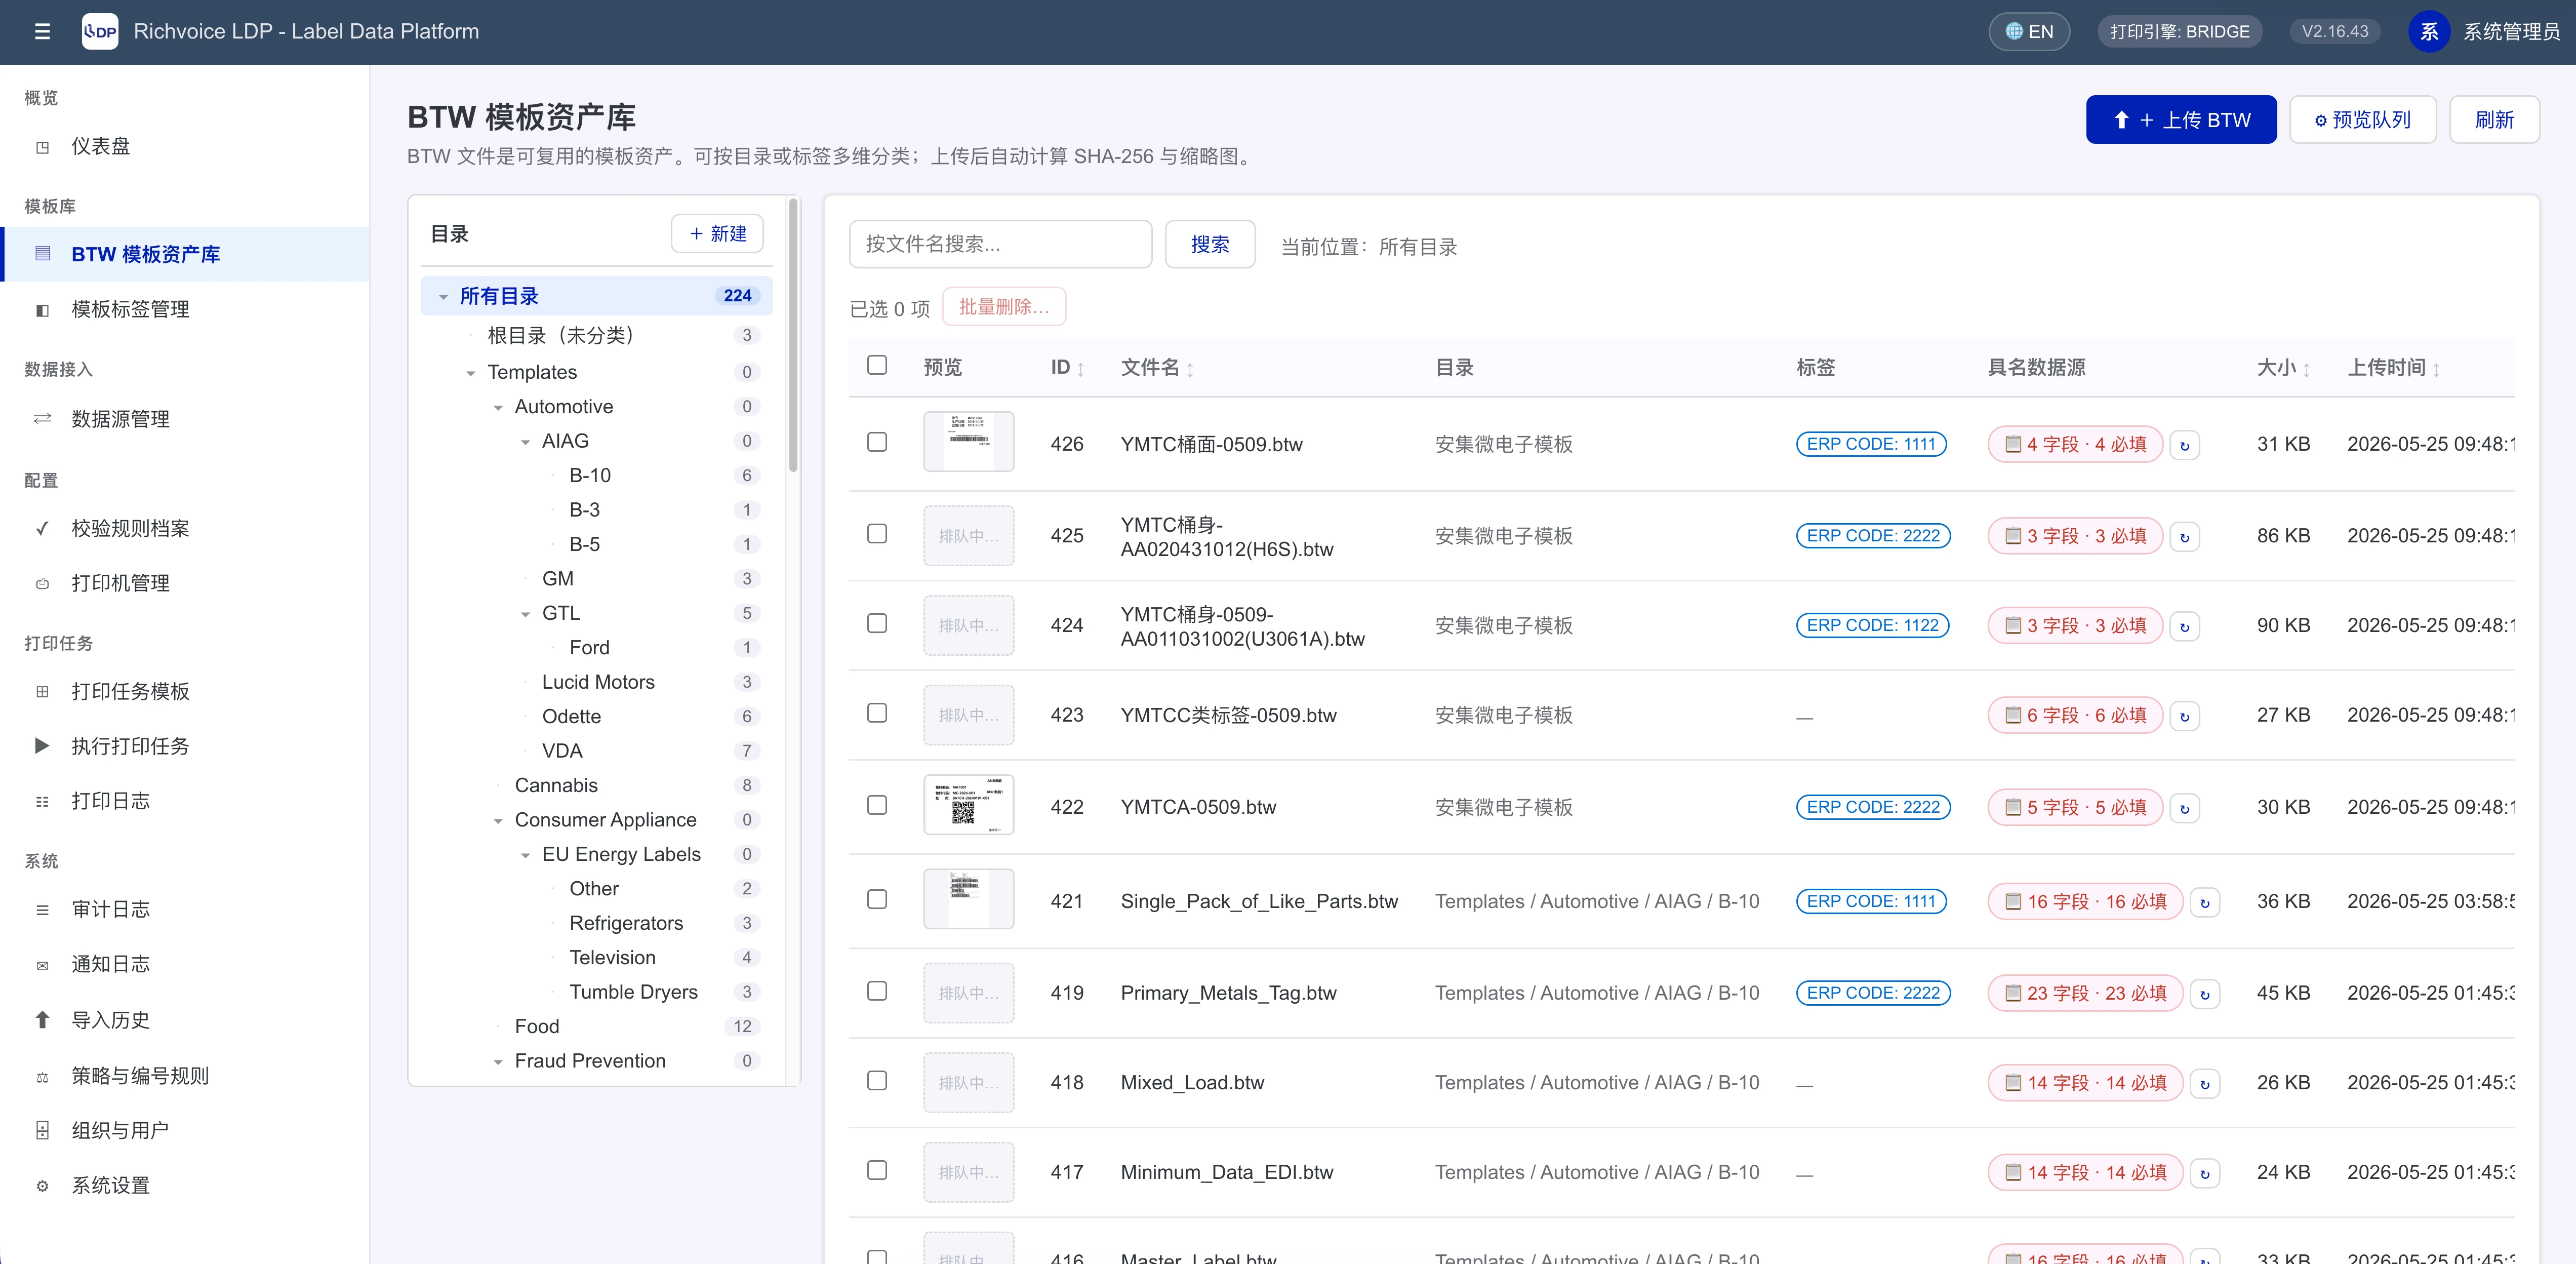
Task: Click ERP CODE: 1122 tag
Action: pos(1872,625)
